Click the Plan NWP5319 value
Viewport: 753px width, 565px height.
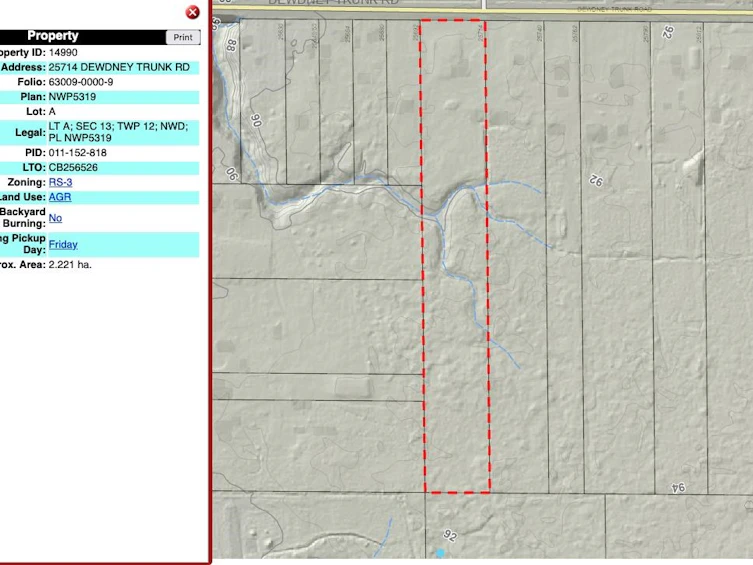click(72, 97)
